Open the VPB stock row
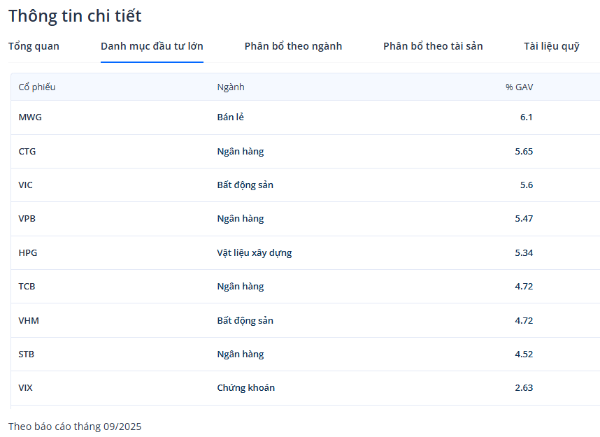This screenshot has width=600, height=437. tap(28, 219)
